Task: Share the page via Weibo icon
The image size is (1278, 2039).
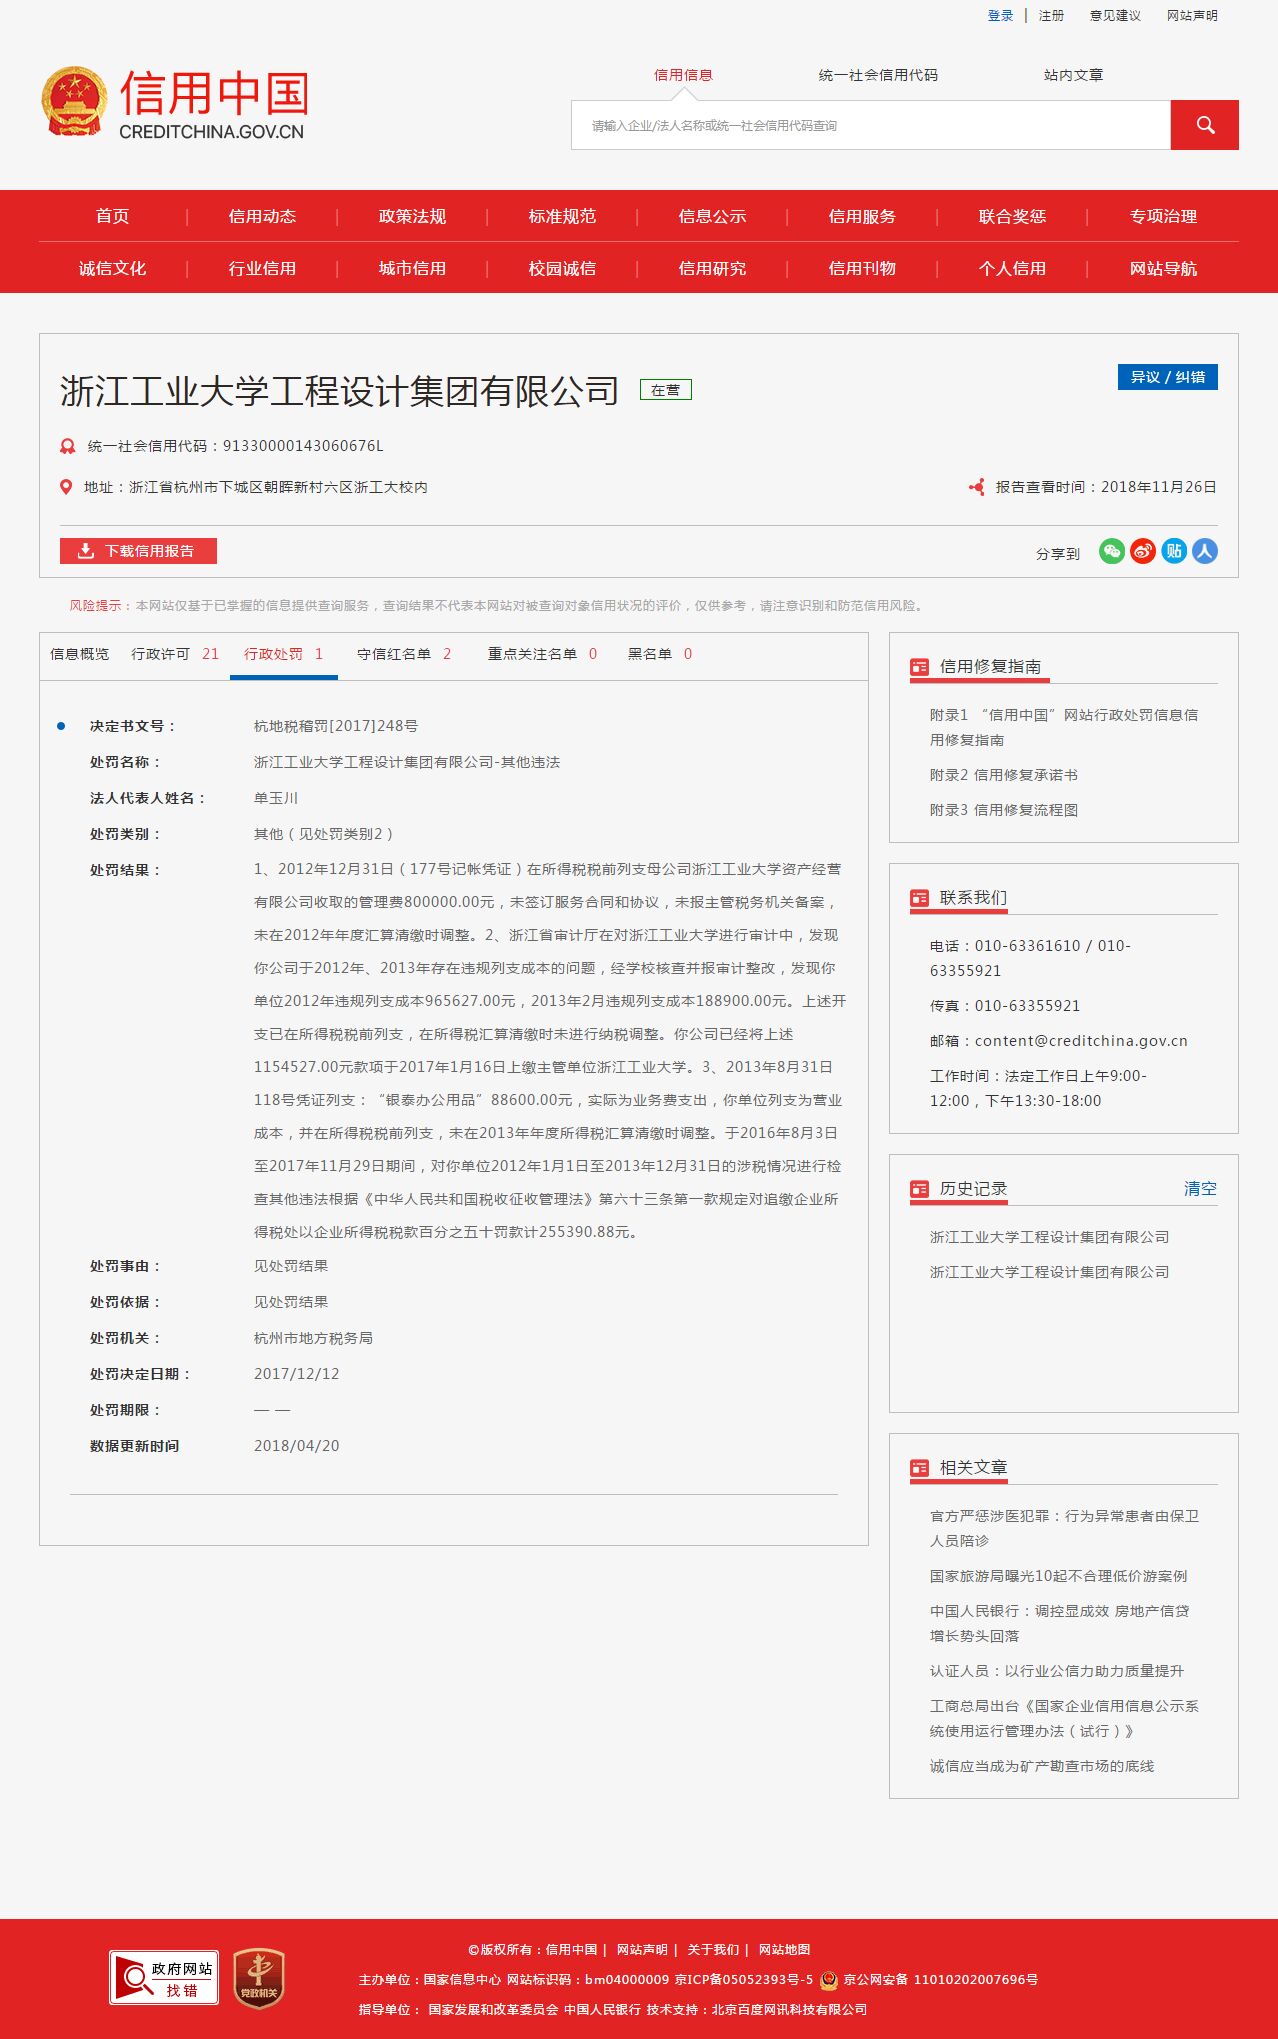Action: point(1143,551)
